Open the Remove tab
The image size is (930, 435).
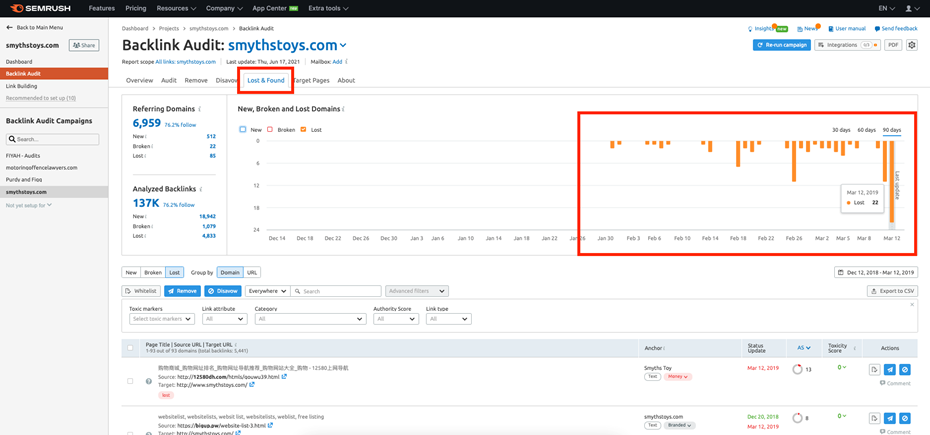[x=196, y=80]
